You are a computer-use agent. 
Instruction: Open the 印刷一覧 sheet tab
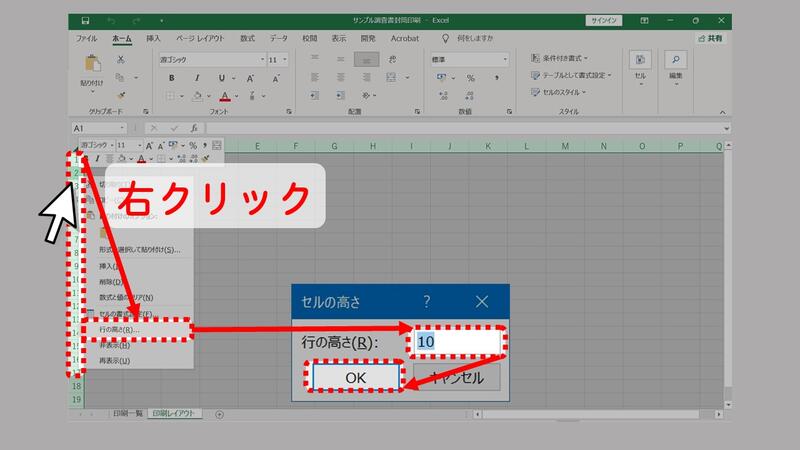click(128, 414)
